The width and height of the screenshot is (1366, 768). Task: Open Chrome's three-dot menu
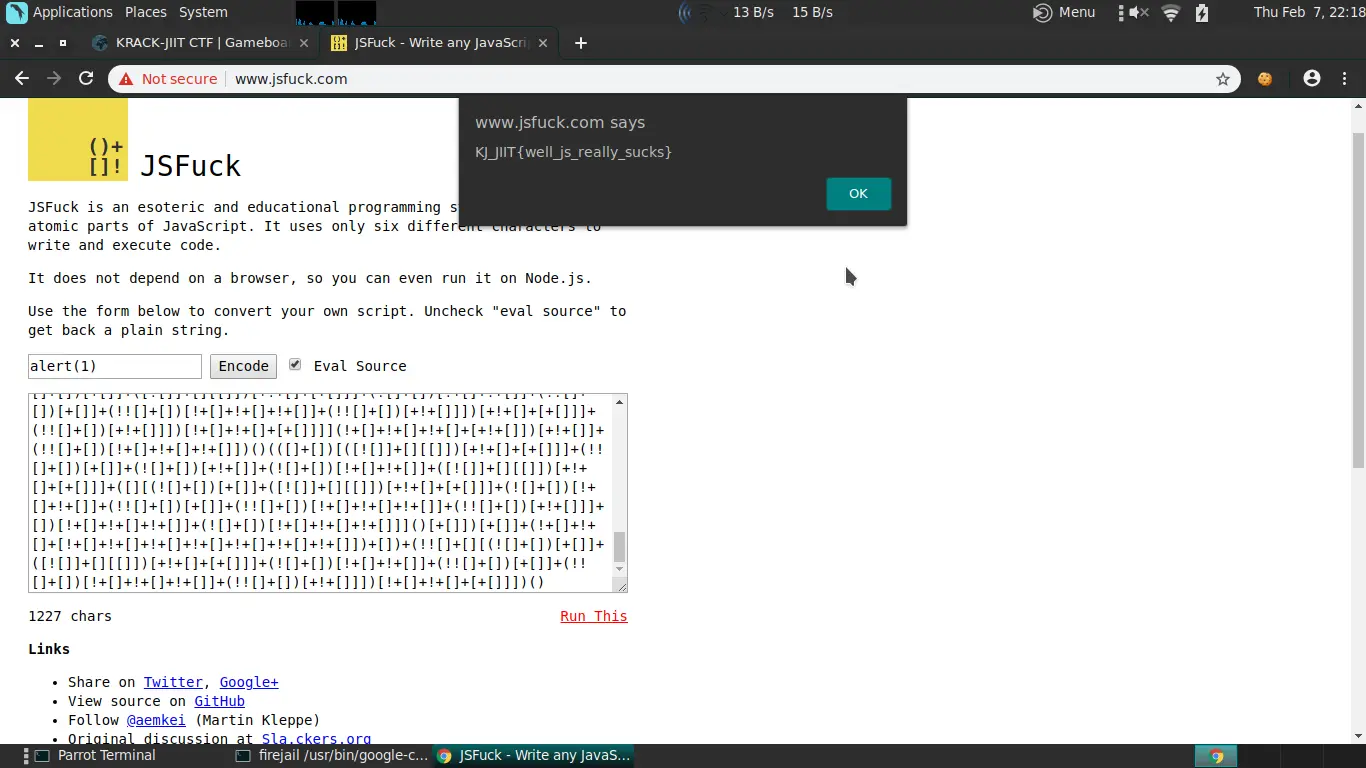click(1344, 79)
